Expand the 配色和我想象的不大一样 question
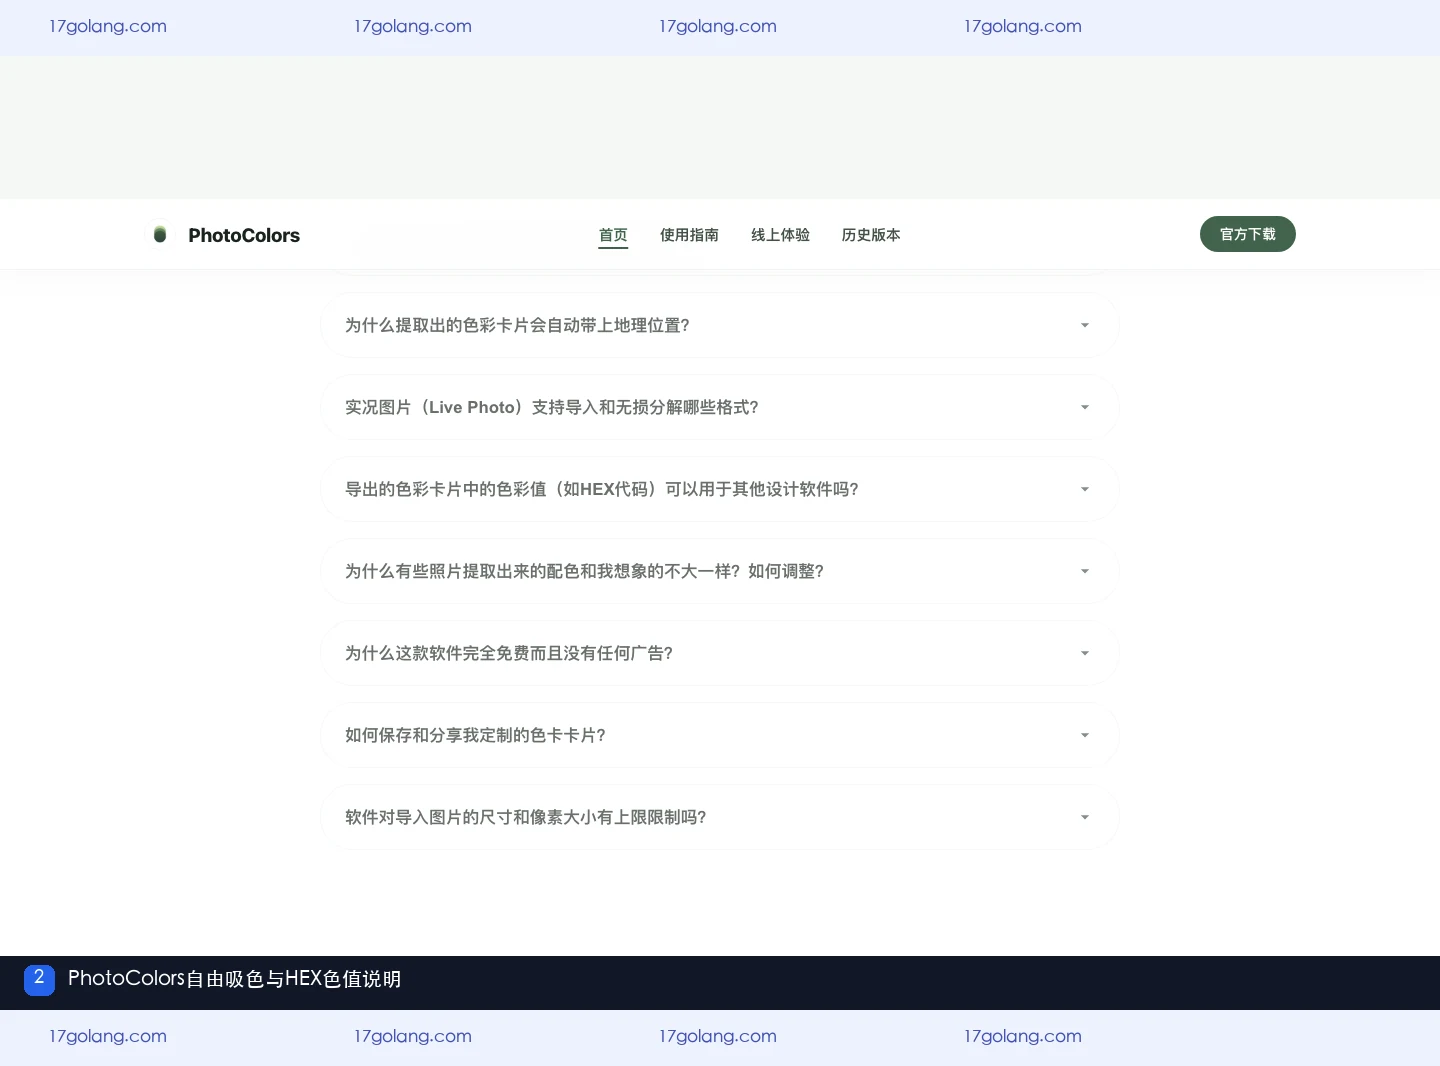The image size is (1440, 1066). point(719,571)
